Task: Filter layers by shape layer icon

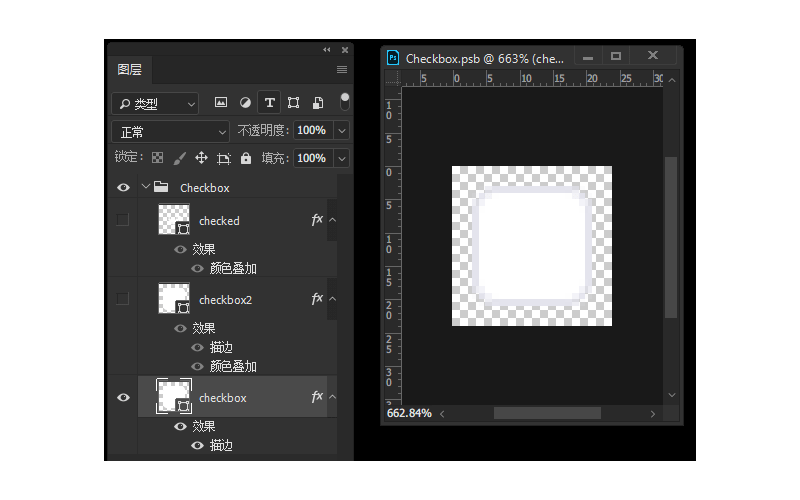Action: [x=293, y=103]
